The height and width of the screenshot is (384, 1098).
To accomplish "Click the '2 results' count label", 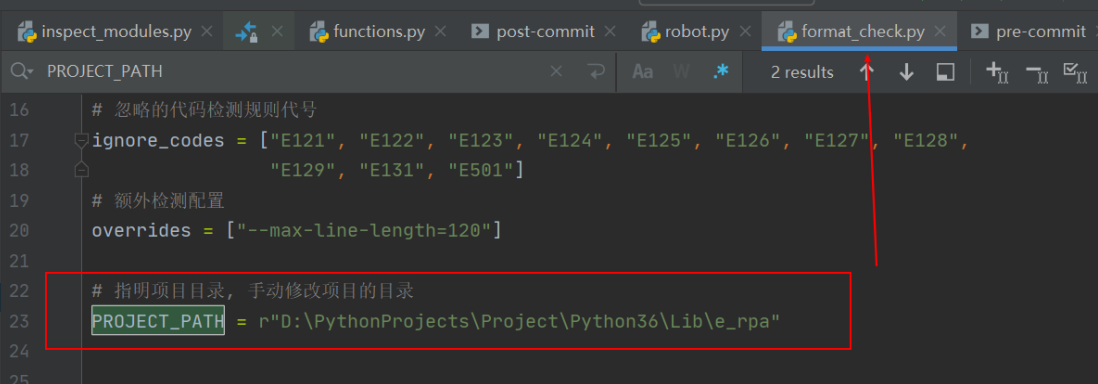I will tap(802, 72).
